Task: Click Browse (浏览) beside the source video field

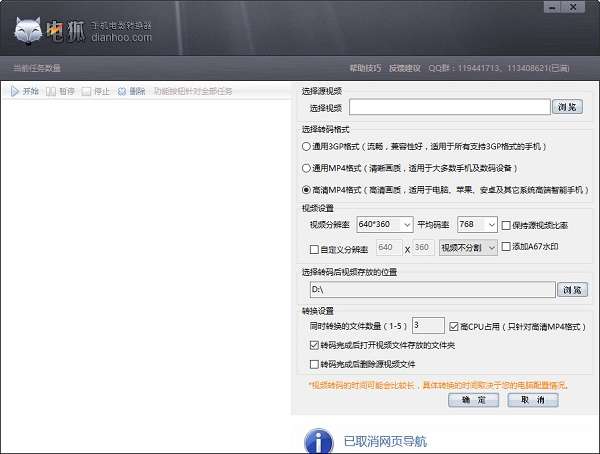Action: coord(569,107)
